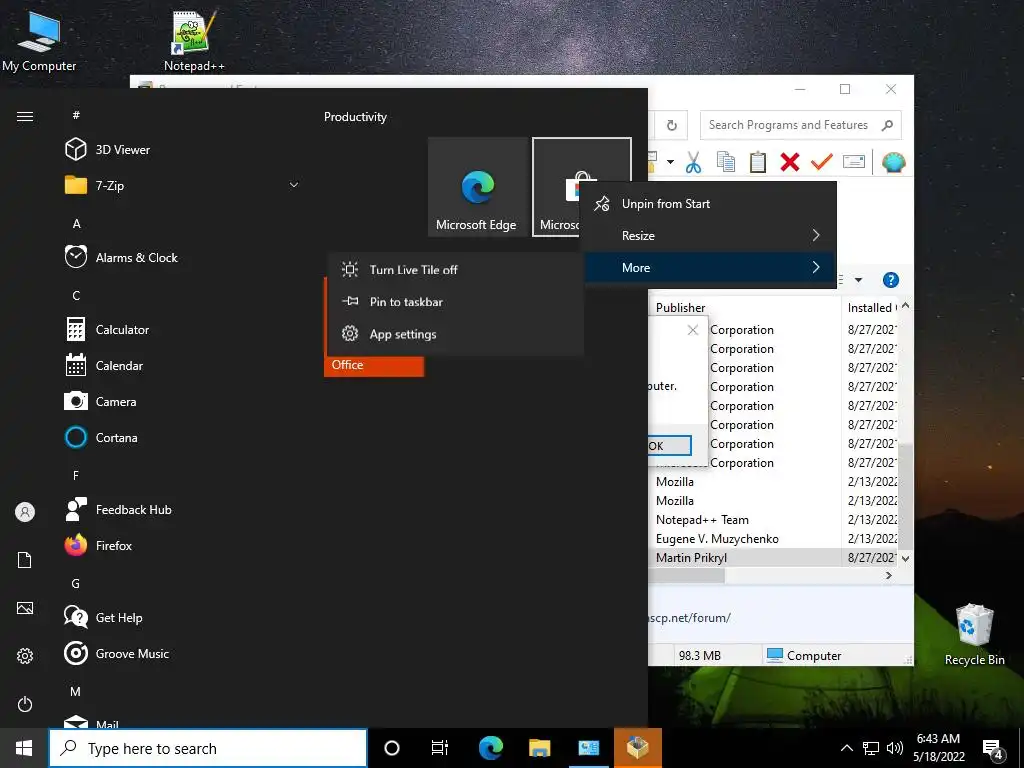Screen dimensions: 1024x768
Task: Click the Power button in Start
Action: pos(25,704)
